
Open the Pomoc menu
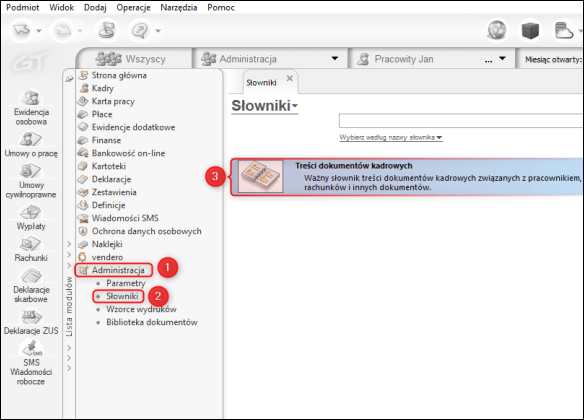221,7
